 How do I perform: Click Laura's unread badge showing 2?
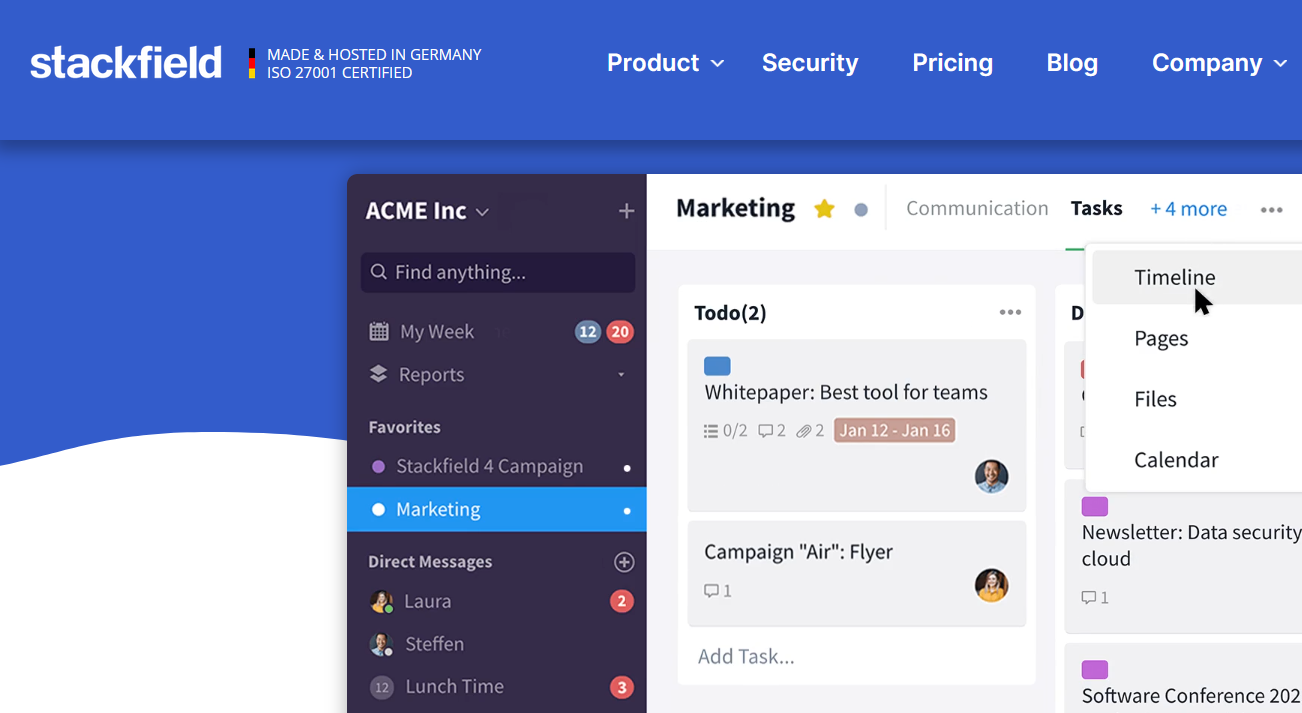[622, 601]
